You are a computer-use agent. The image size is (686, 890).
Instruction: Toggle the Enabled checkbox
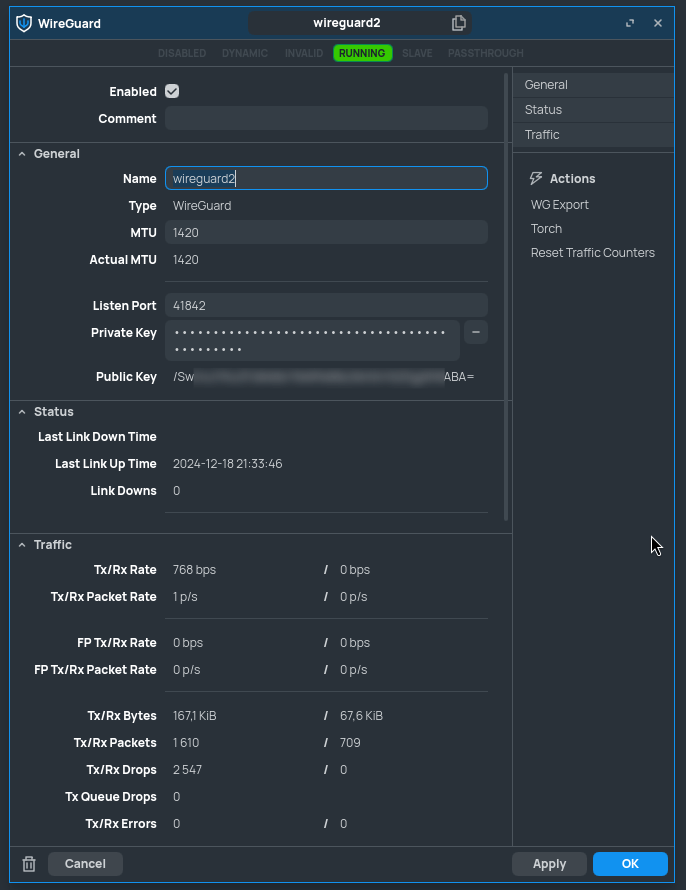click(x=172, y=91)
